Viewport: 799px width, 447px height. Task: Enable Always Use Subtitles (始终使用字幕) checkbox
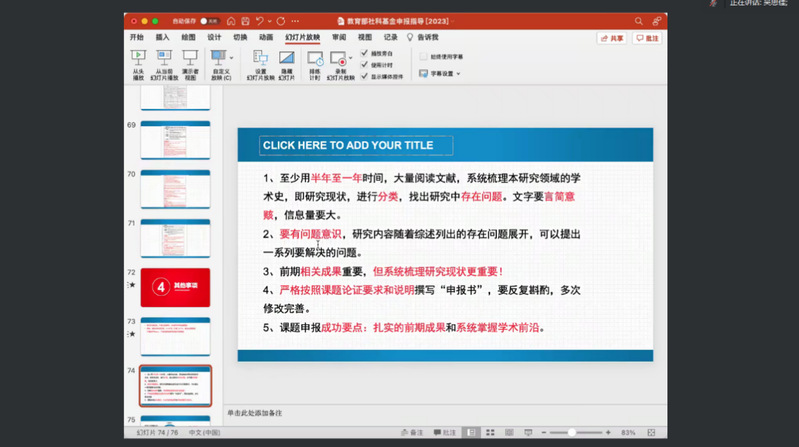click(x=423, y=57)
